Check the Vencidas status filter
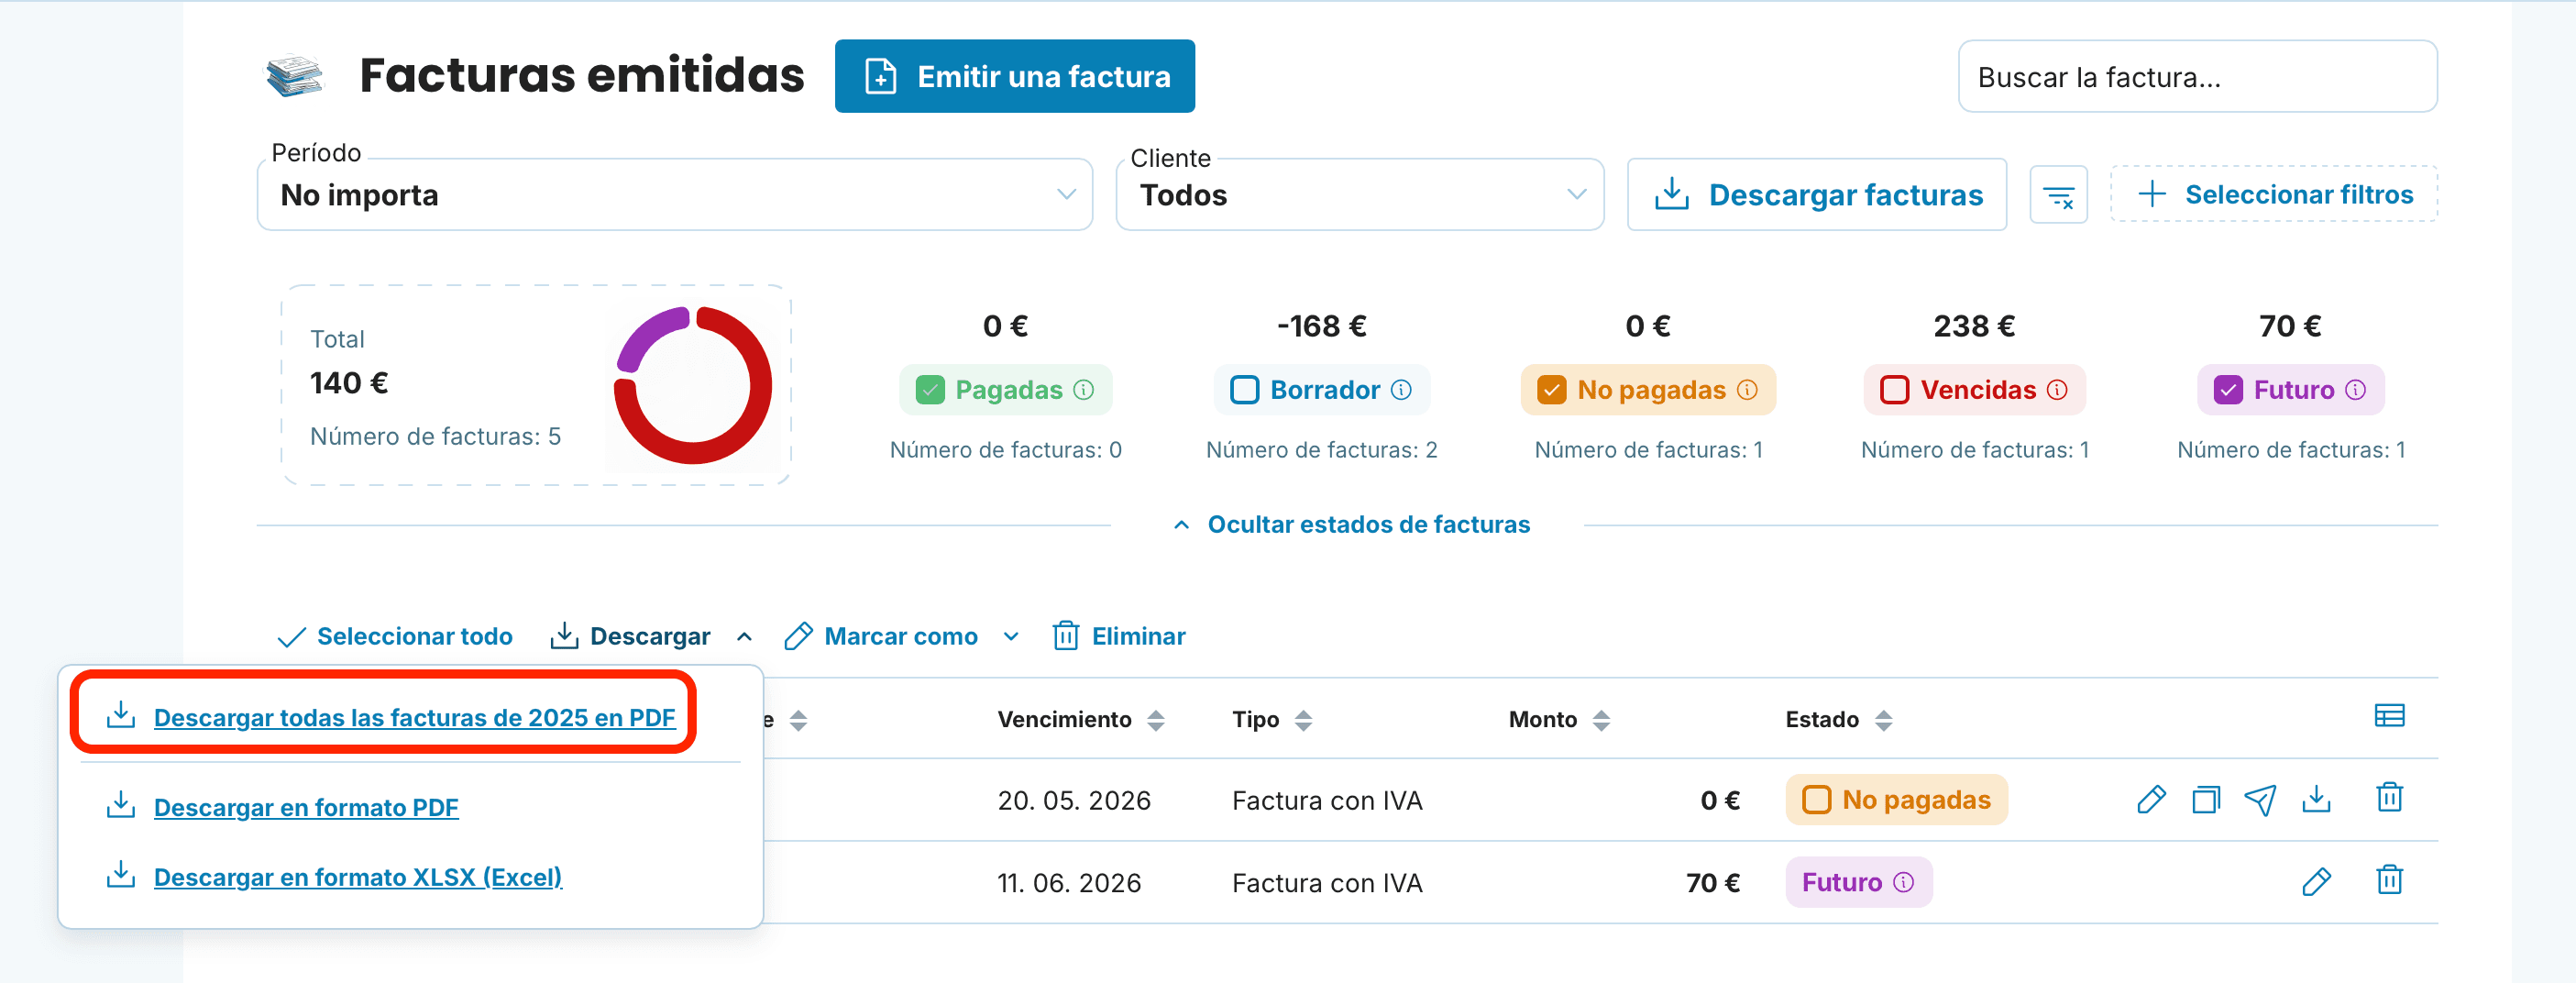This screenshot has width=2576, height=983. coord(1894,390)
